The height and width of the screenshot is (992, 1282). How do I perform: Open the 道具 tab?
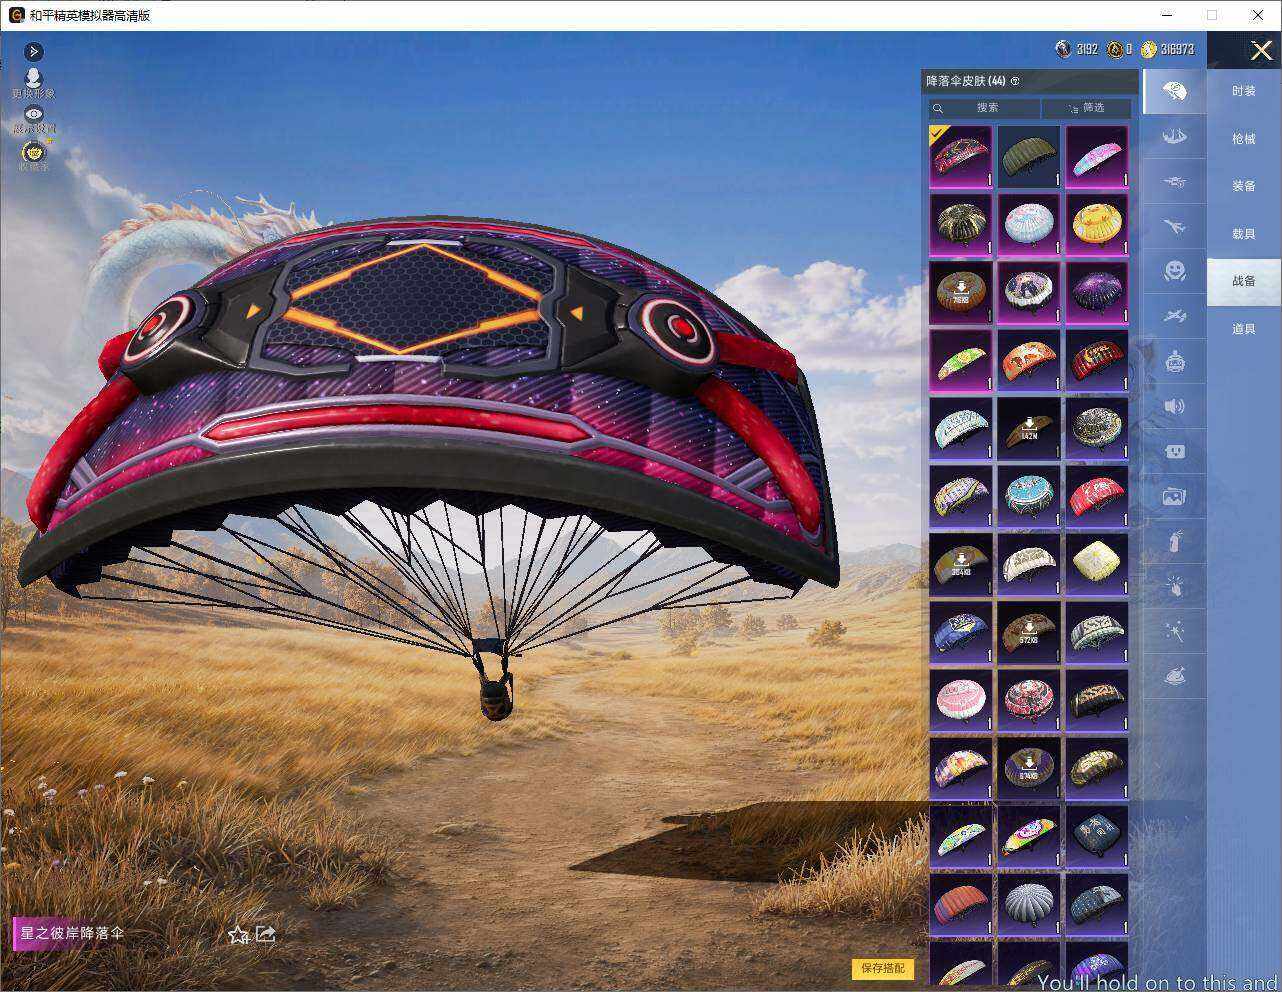click(1244, 329)
